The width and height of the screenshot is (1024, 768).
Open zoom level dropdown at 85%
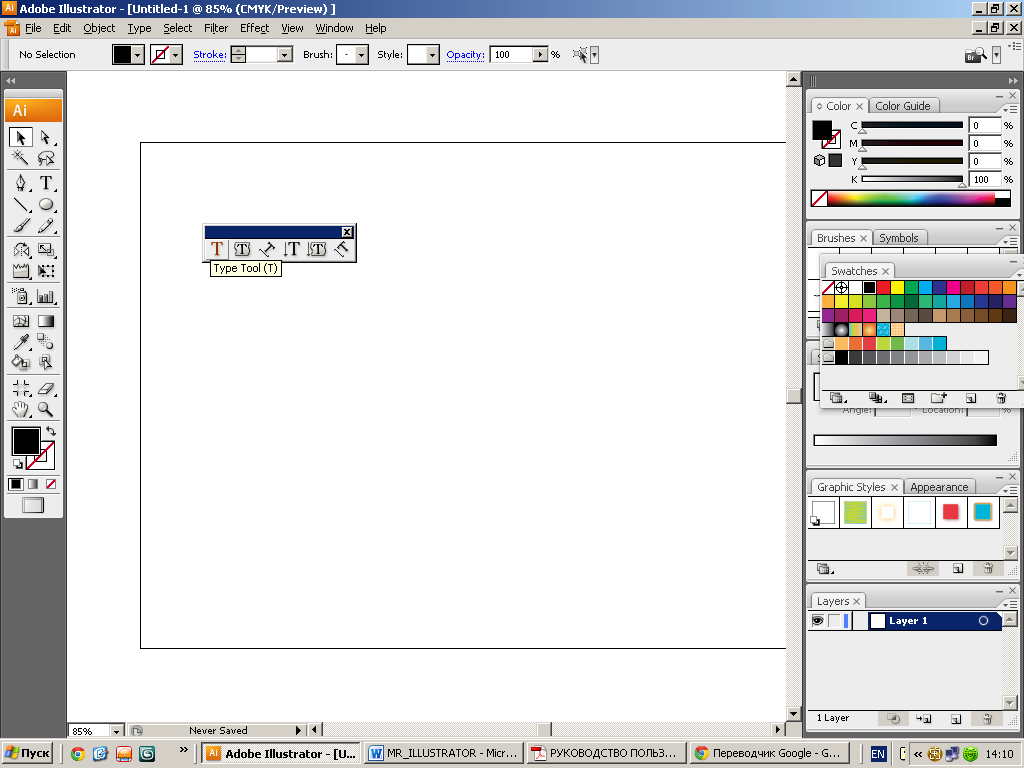coord(116,731)
